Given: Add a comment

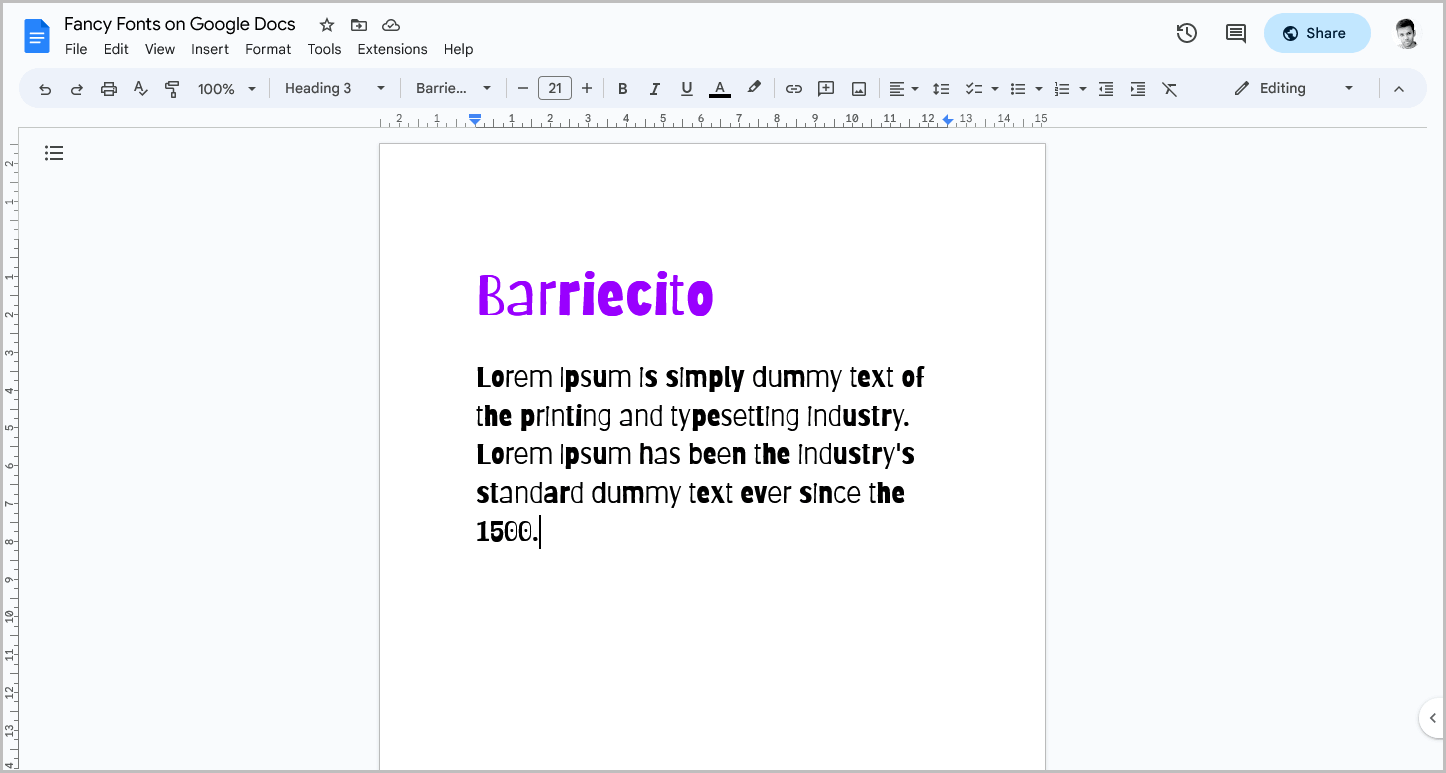Looking at the screenshot, I should [x=826, y=88].
